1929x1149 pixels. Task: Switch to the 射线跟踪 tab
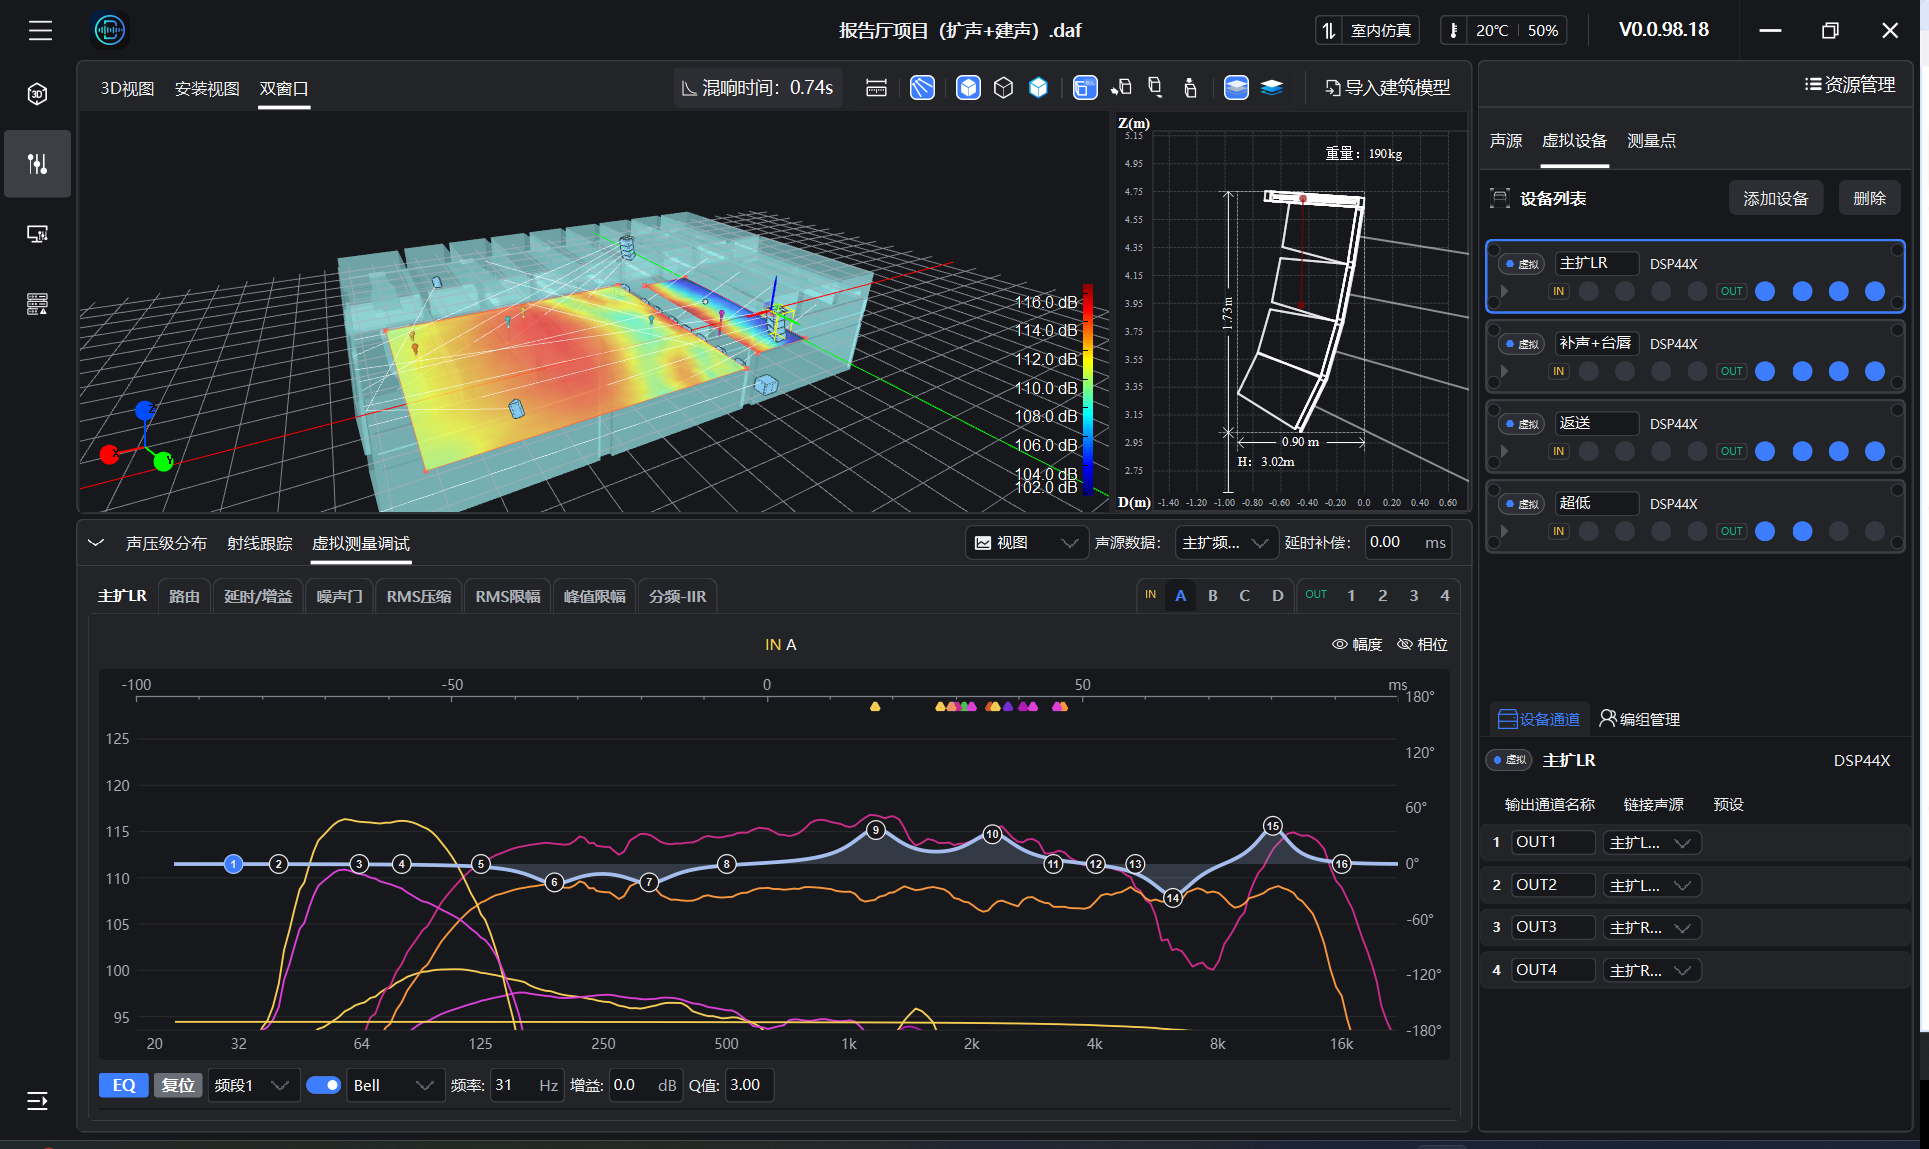[x=259, y=543]
